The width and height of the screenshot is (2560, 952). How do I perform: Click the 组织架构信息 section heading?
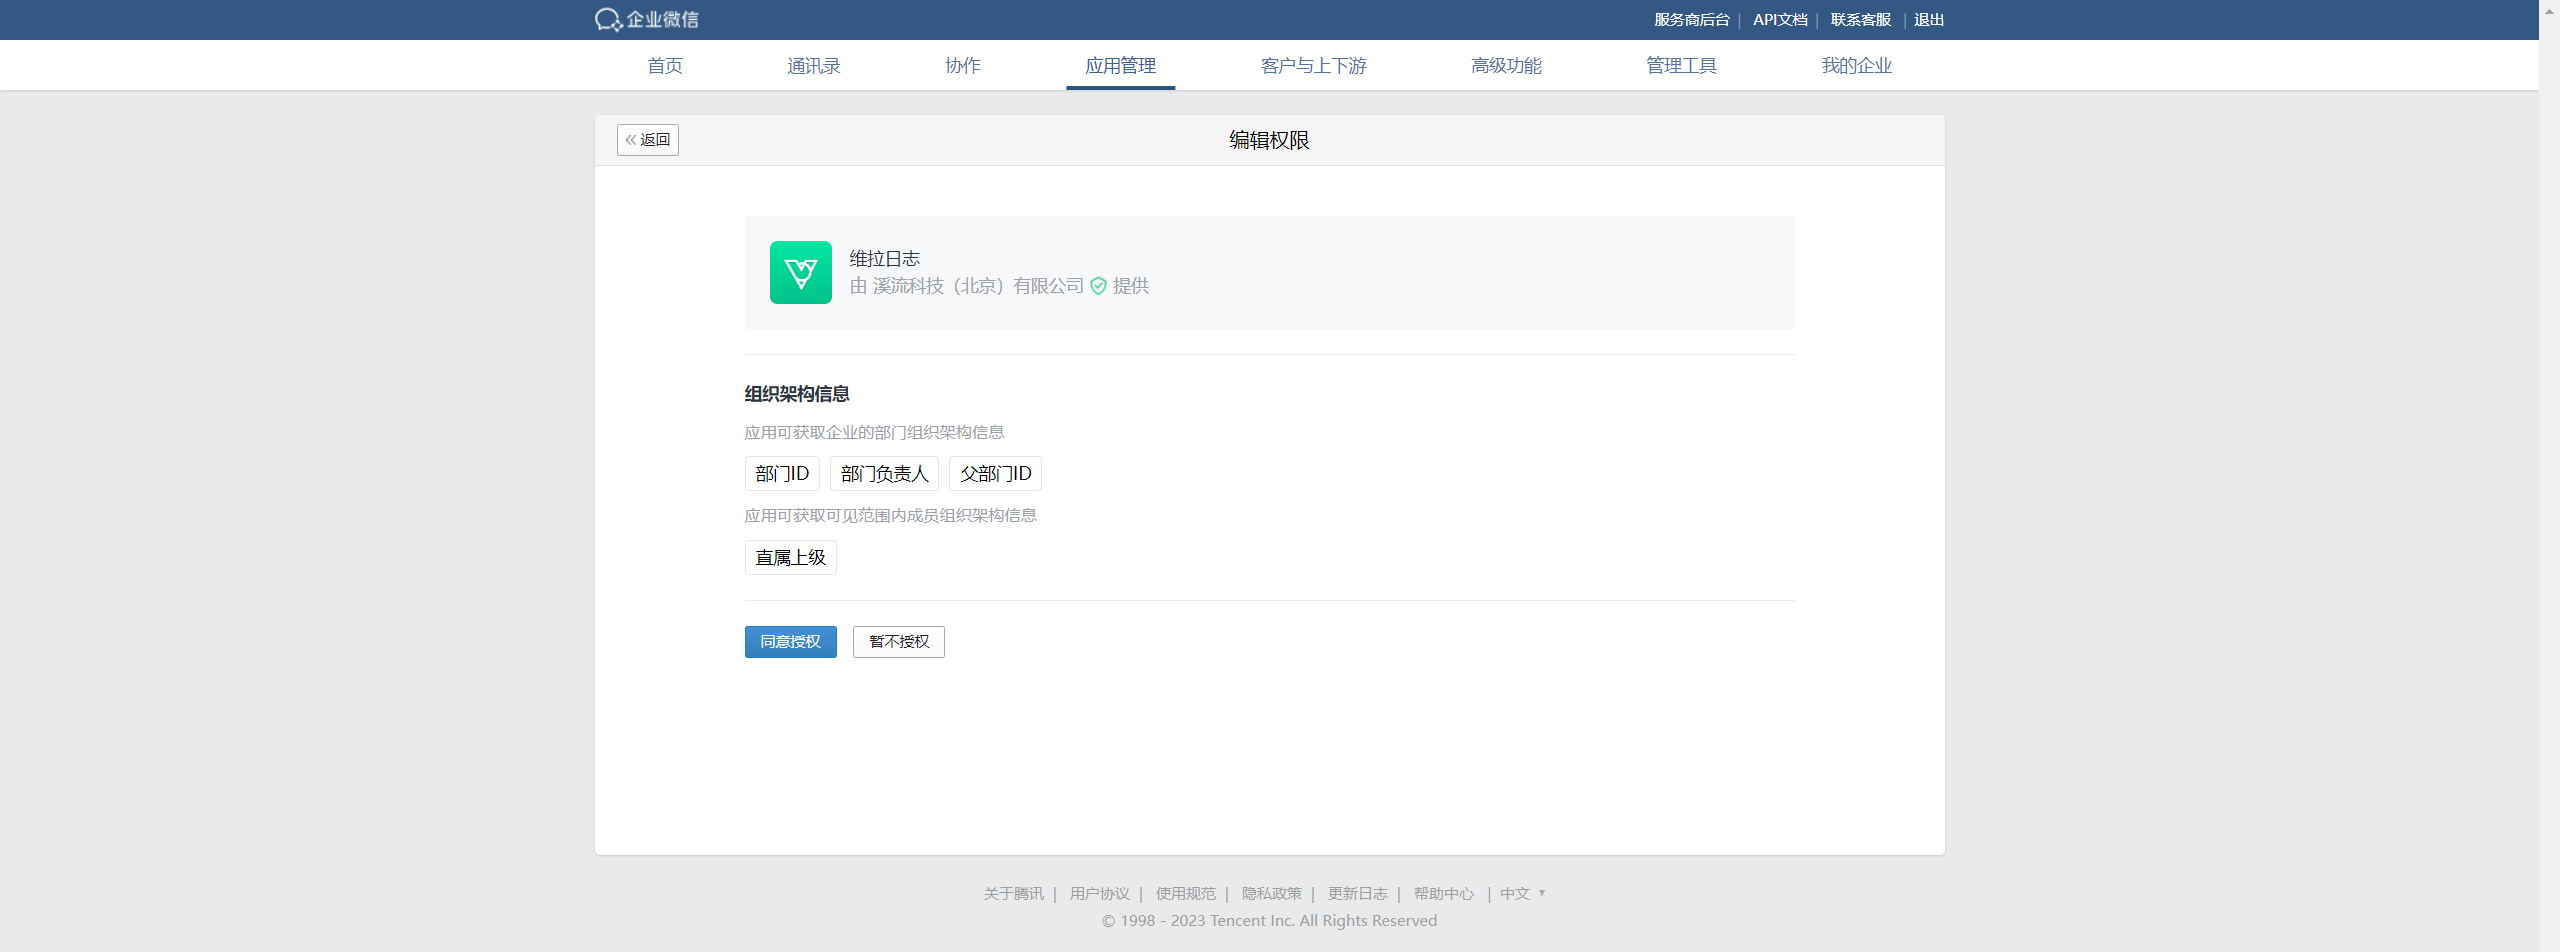[797, 394]
